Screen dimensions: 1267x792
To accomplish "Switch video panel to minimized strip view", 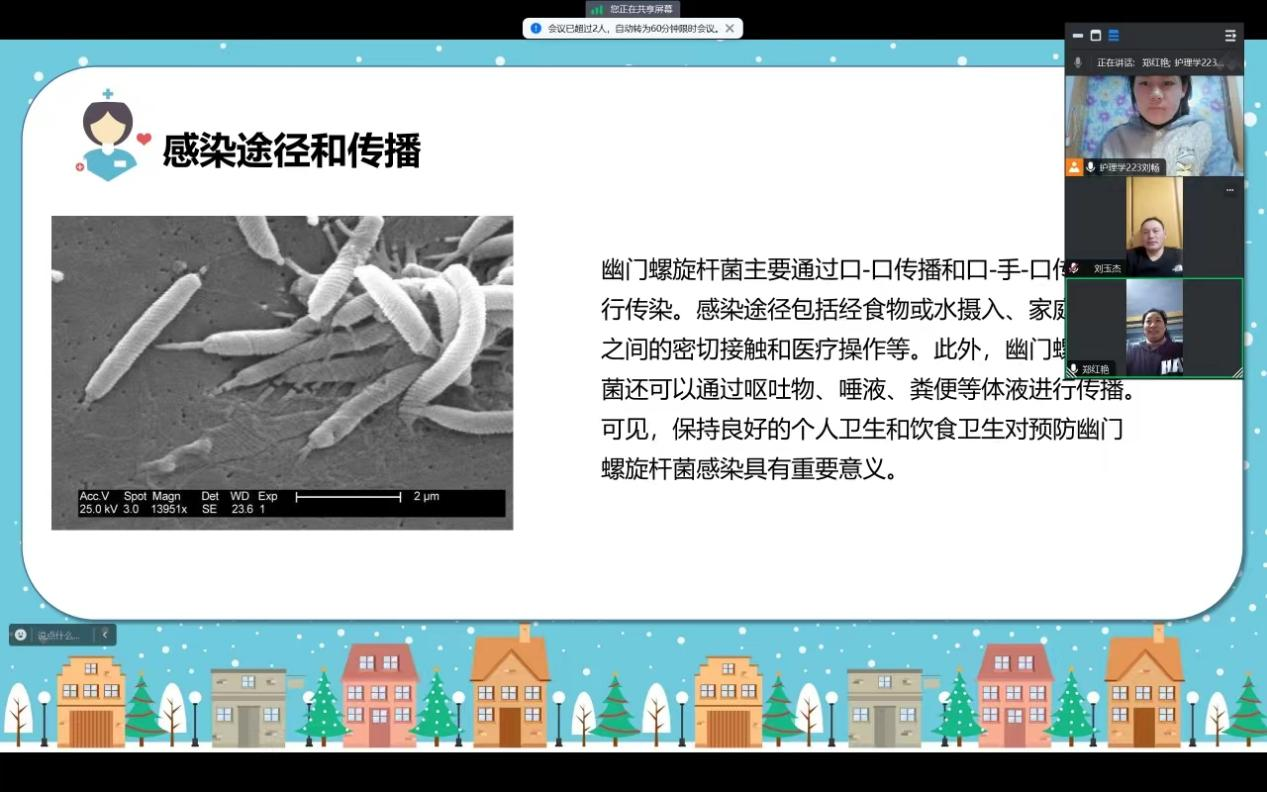I will click(1078, 36).
